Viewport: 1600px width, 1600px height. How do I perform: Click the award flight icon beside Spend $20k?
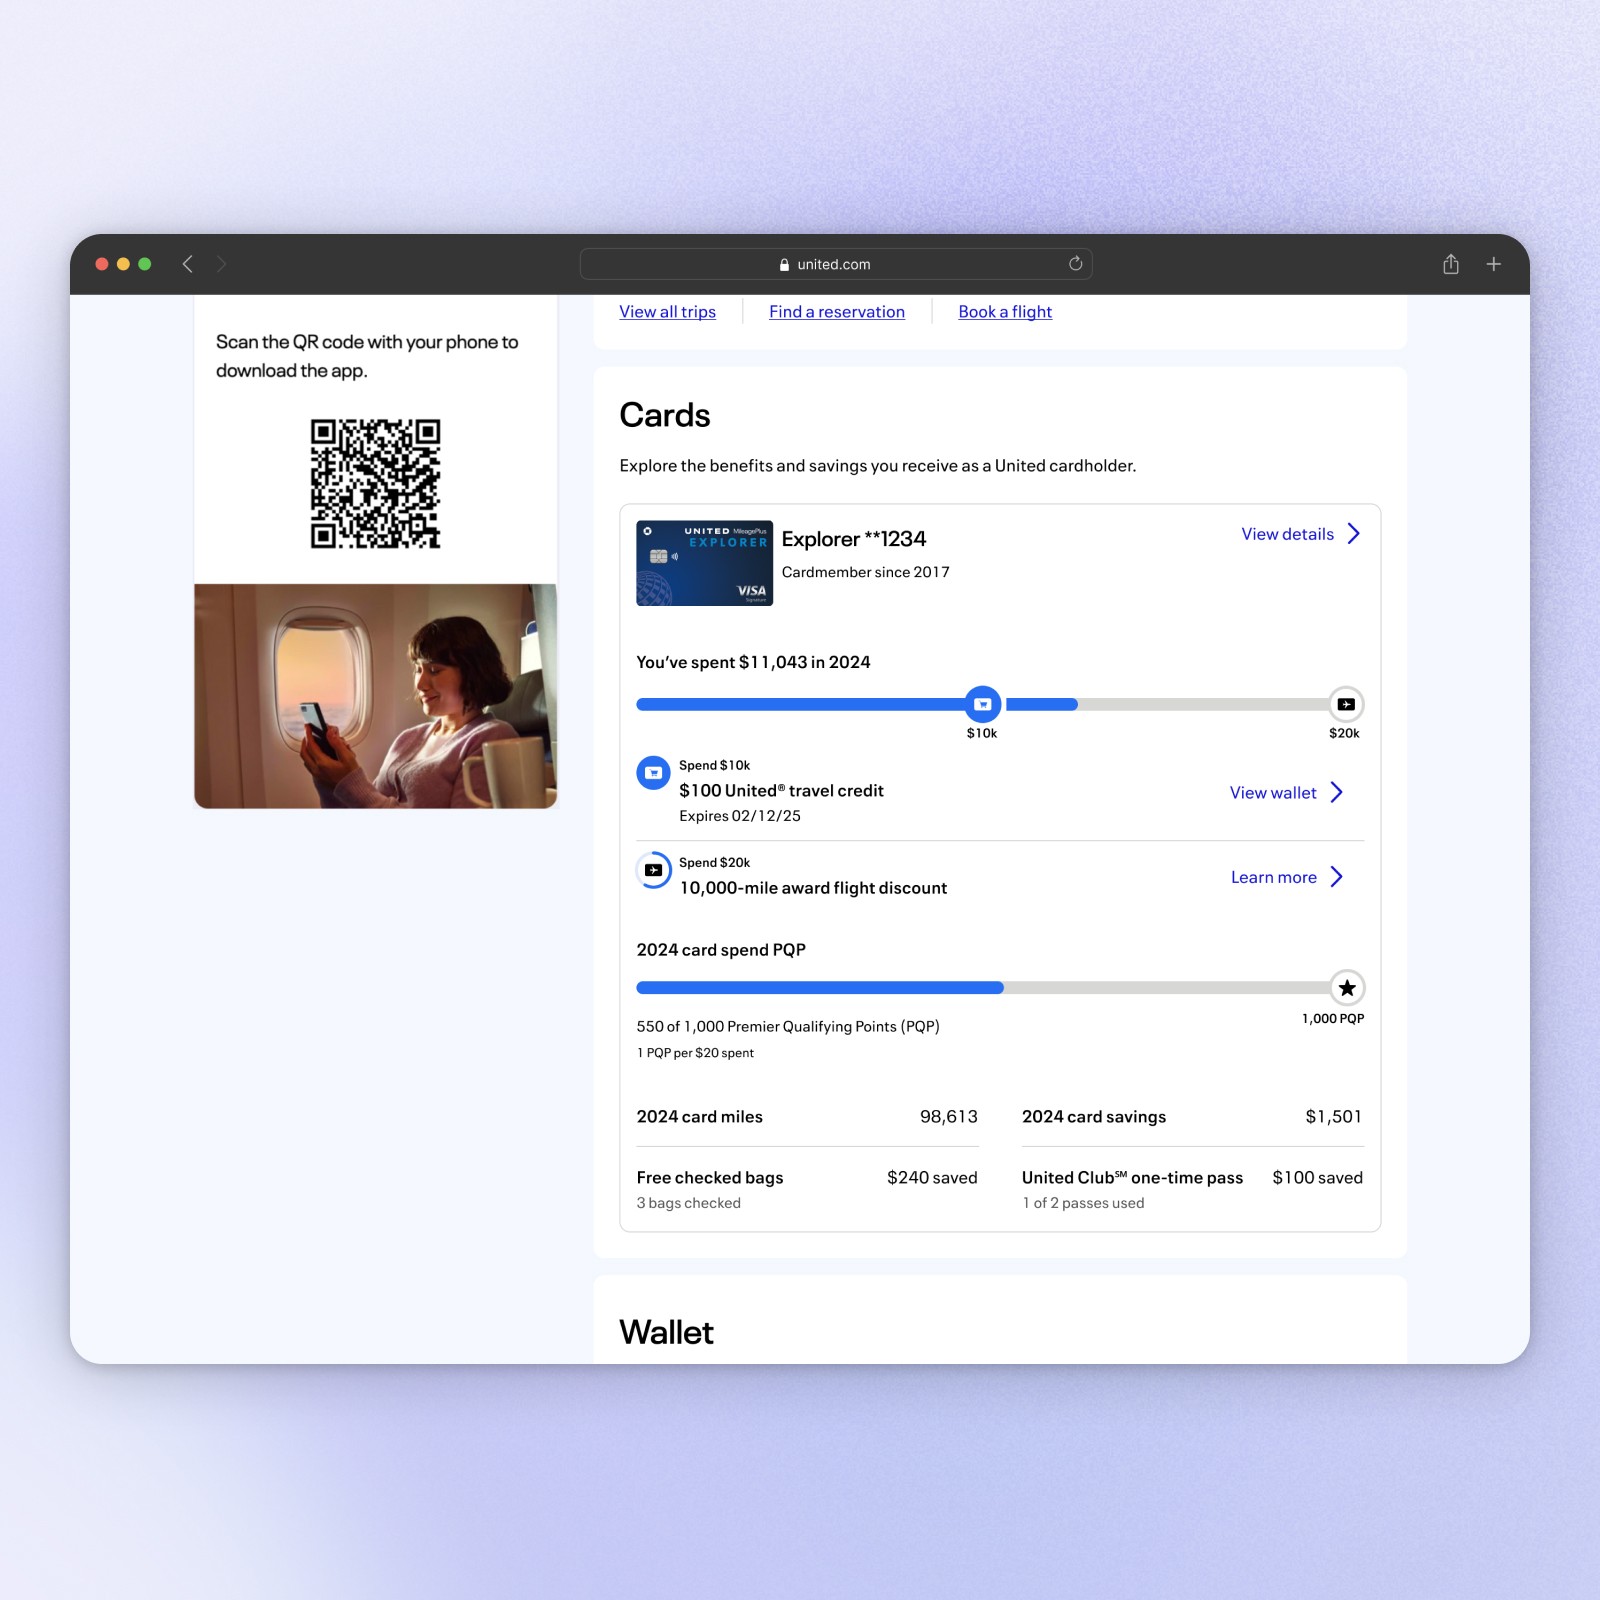(x=653, y=870)
